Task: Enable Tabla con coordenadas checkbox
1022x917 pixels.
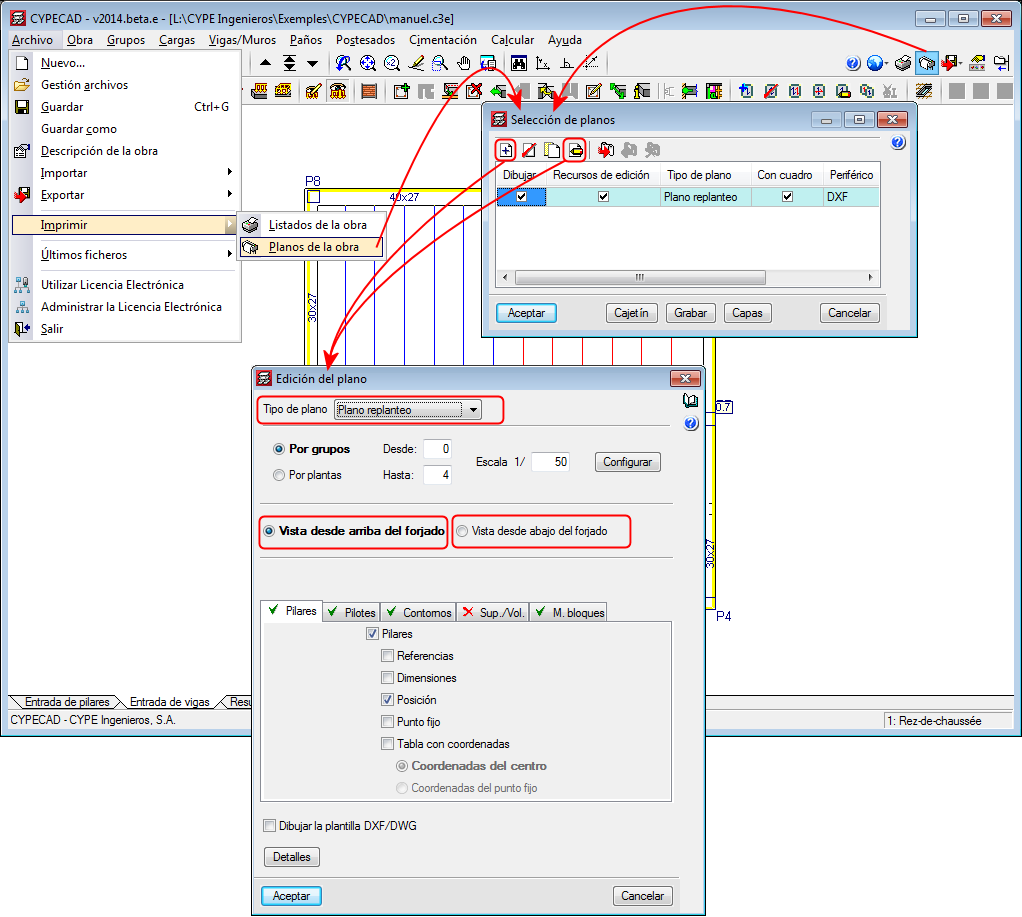Action: pos(387,744)
